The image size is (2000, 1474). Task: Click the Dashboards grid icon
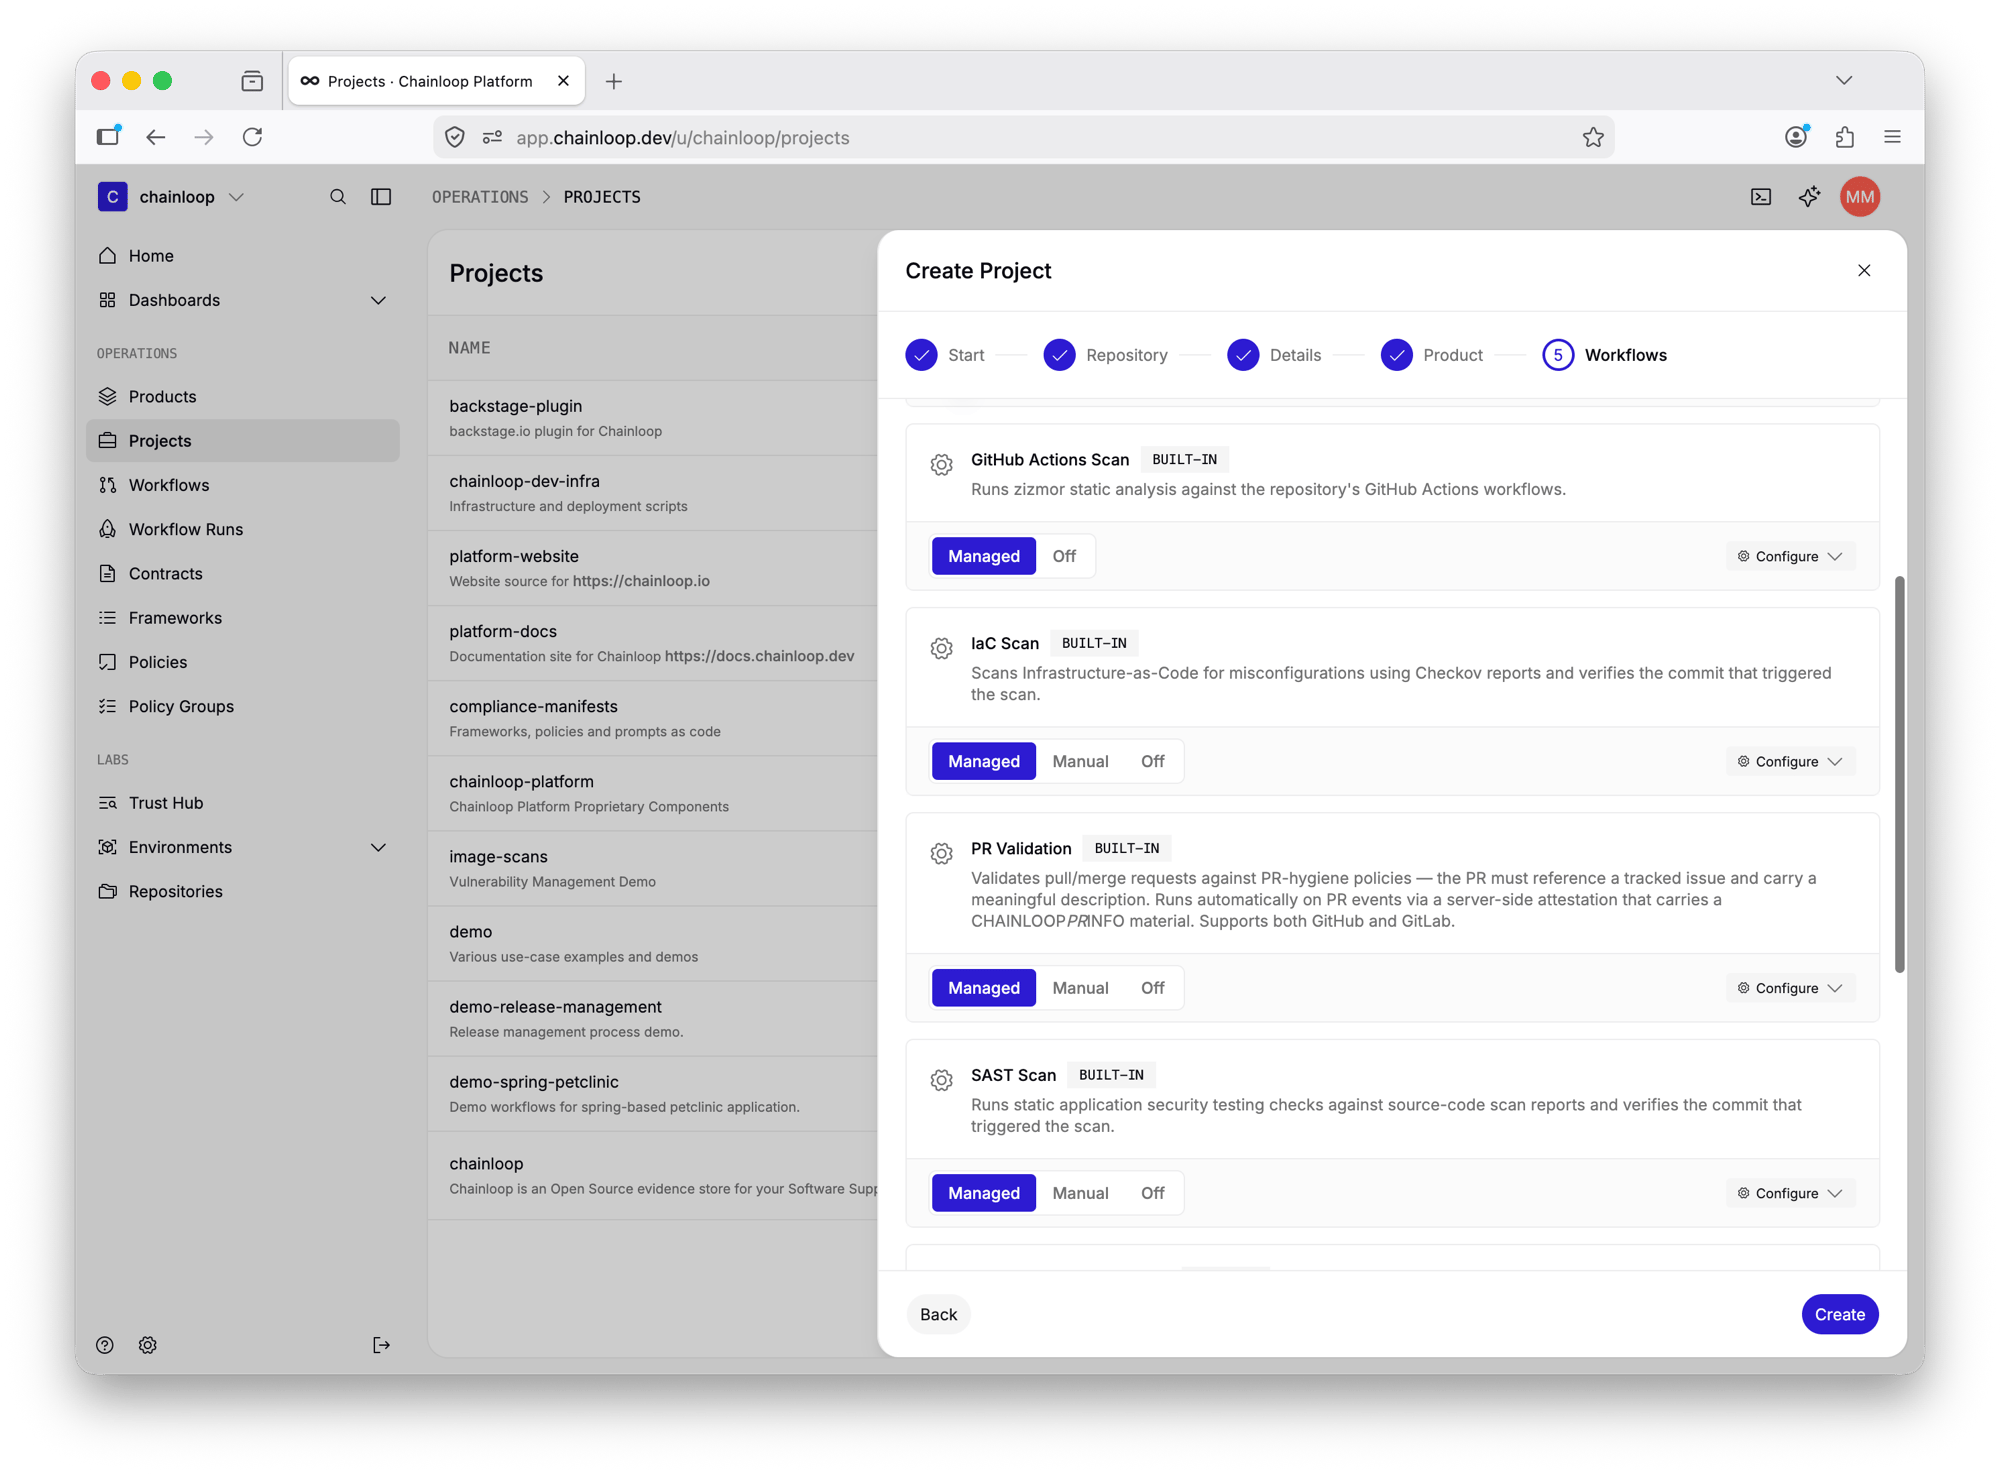tap(107, 300)
